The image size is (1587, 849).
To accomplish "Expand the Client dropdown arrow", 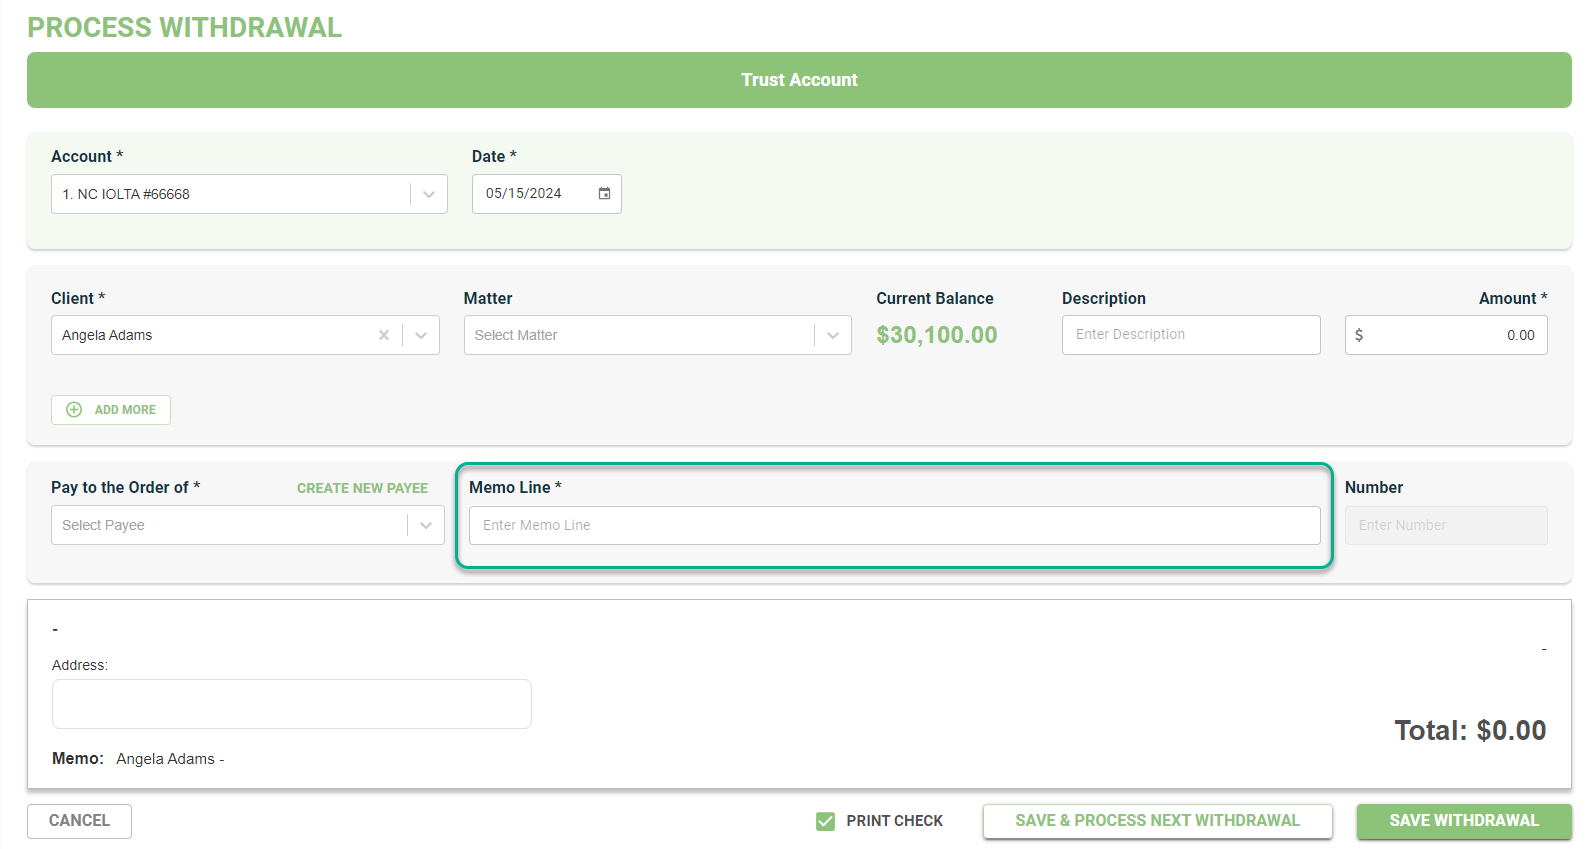I will tap(421, 335).
